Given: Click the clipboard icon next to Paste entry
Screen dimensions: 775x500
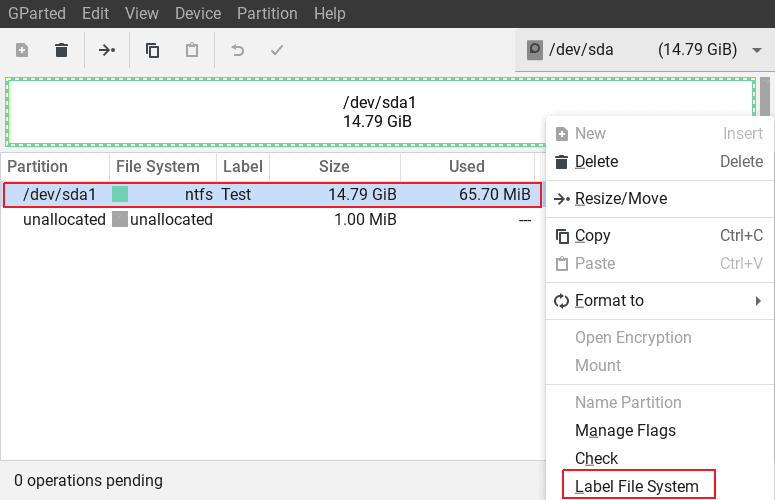Looking at the screenshot, I should point(562,264).
